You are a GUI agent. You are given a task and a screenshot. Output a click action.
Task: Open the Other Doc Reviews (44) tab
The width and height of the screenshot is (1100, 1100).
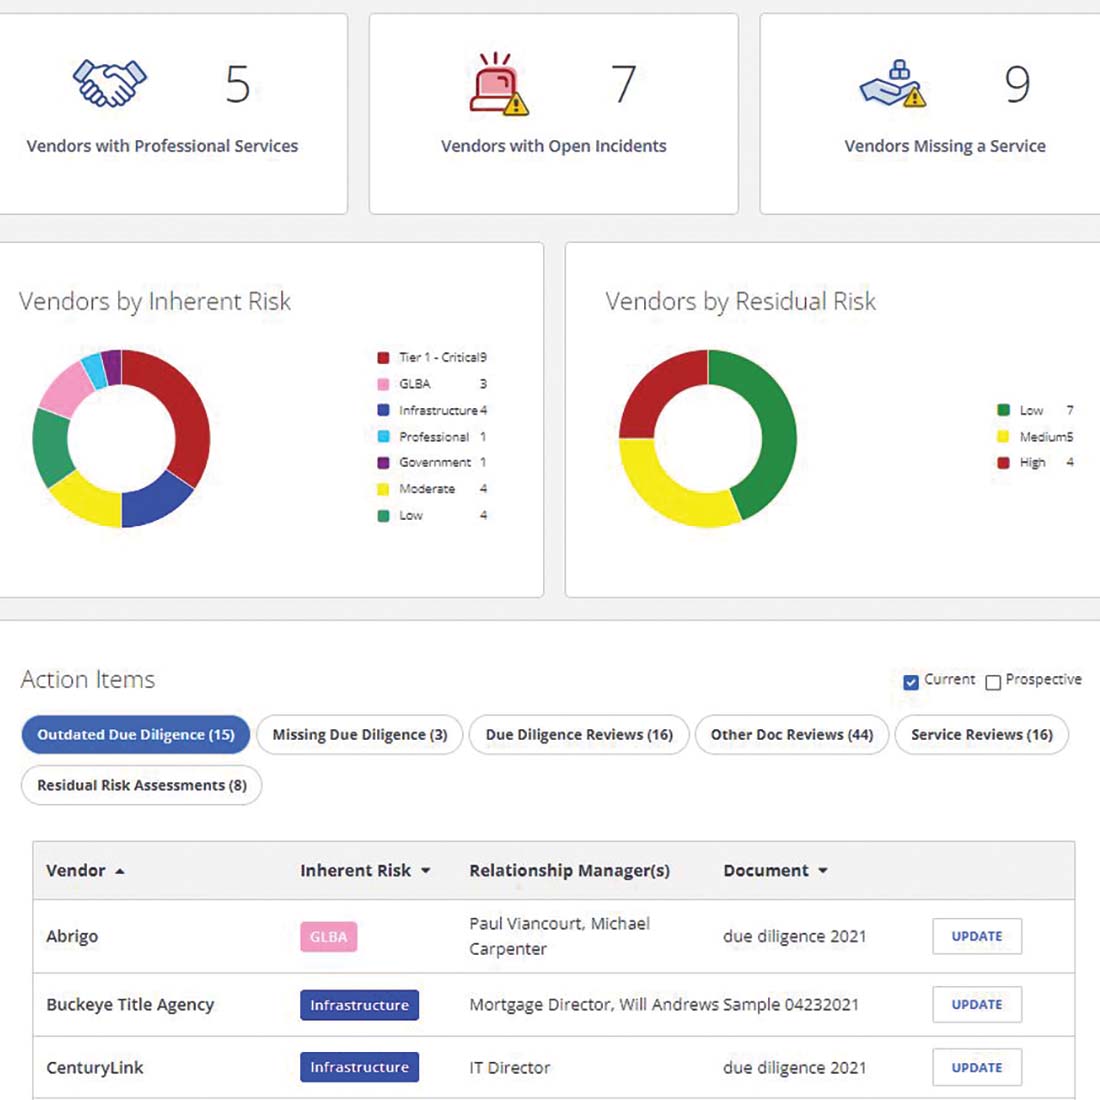[x=791, y=735]
